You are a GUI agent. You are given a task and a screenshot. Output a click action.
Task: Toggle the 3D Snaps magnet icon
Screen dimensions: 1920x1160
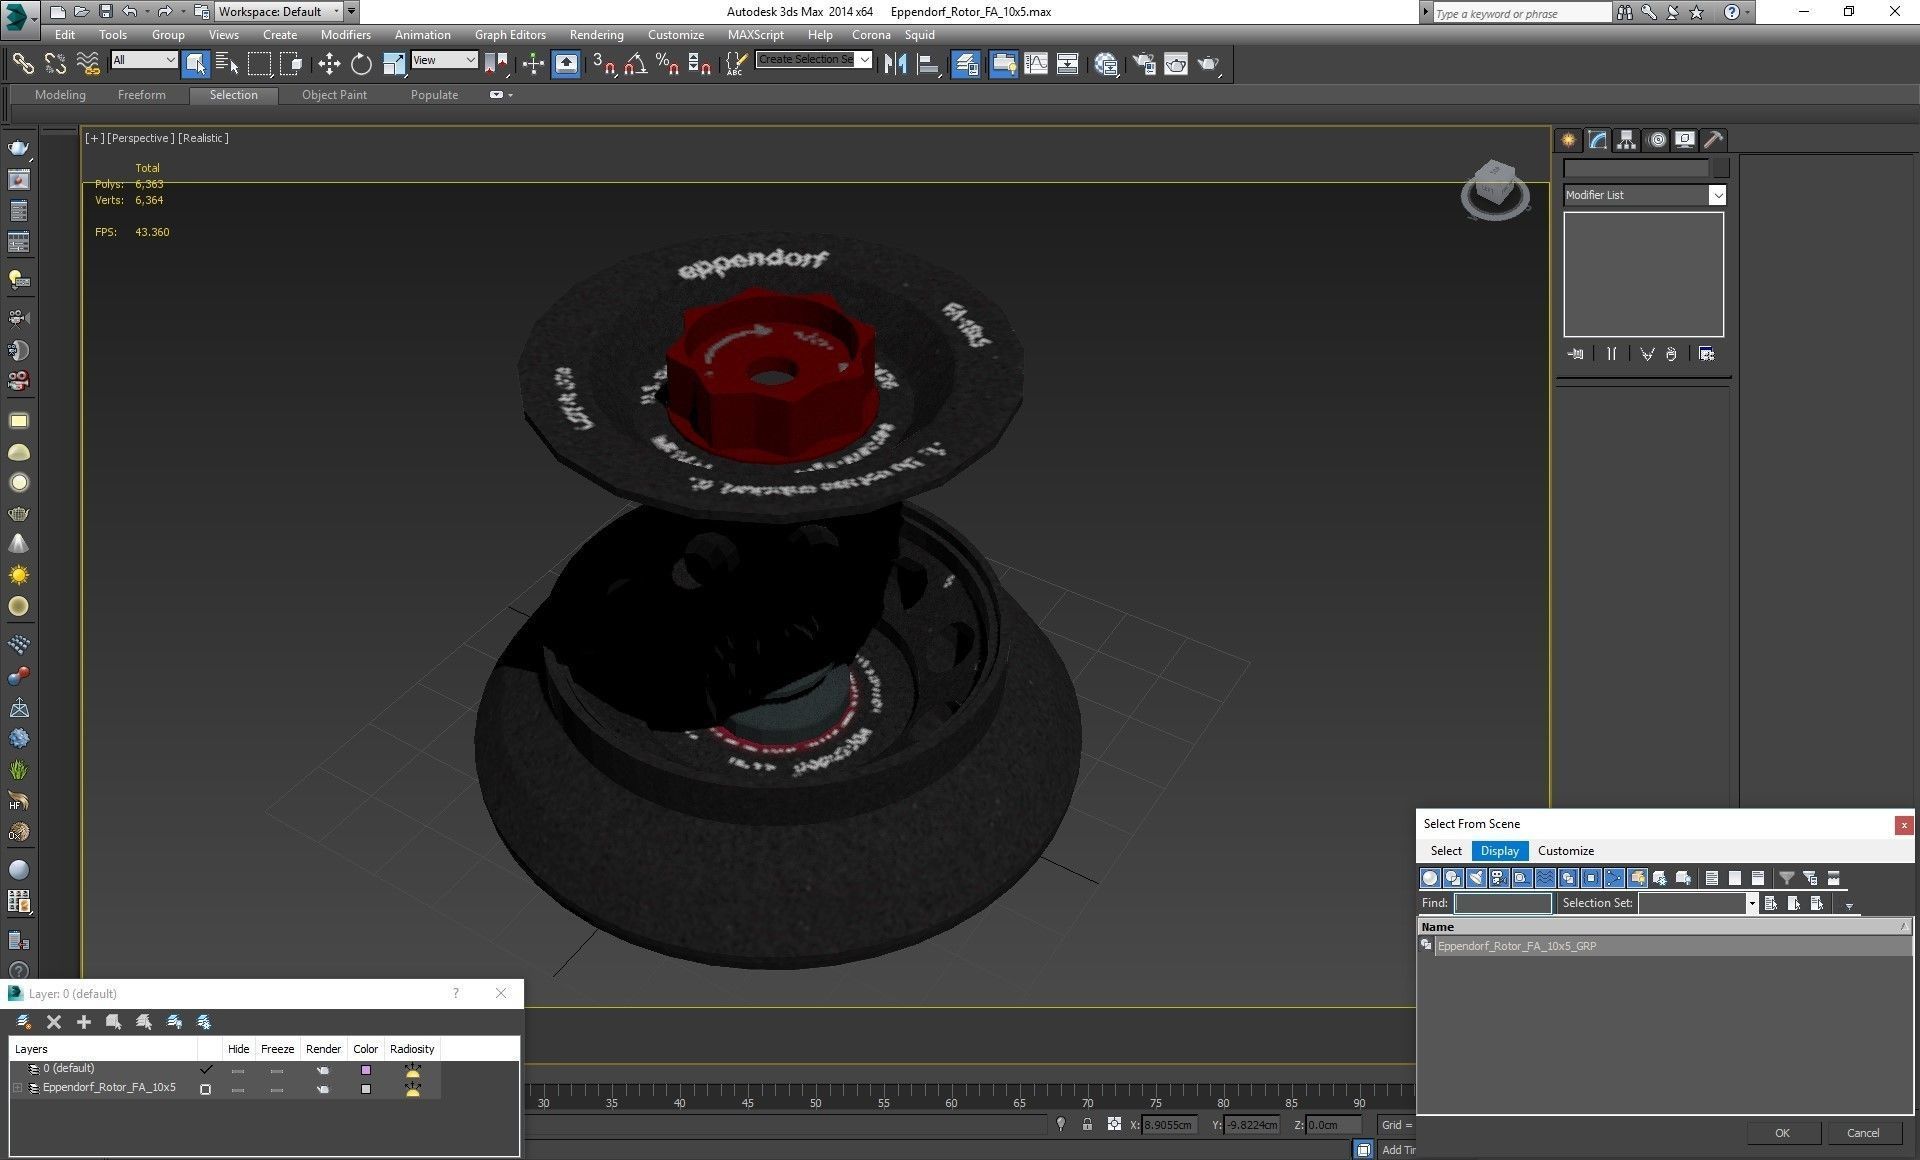coord(603,64)
